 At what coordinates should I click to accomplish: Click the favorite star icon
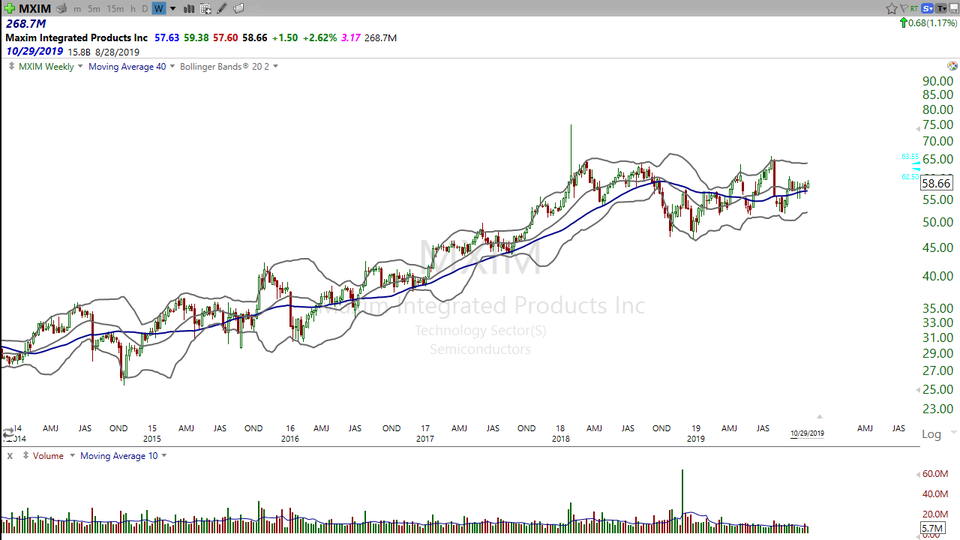point(891,9)
